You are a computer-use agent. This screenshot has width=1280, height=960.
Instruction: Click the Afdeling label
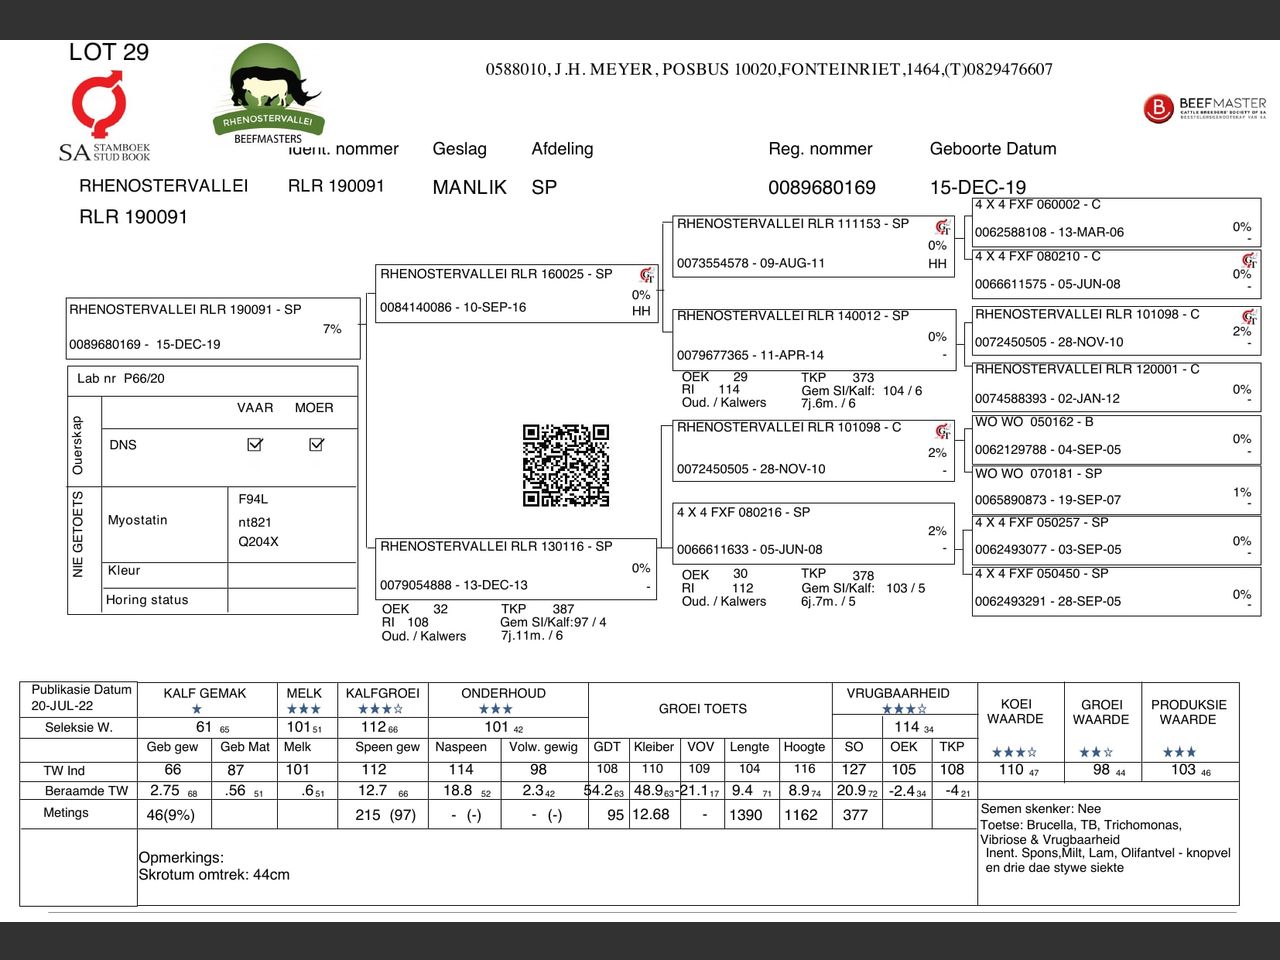pyautogui.click(x=562, y=149)
